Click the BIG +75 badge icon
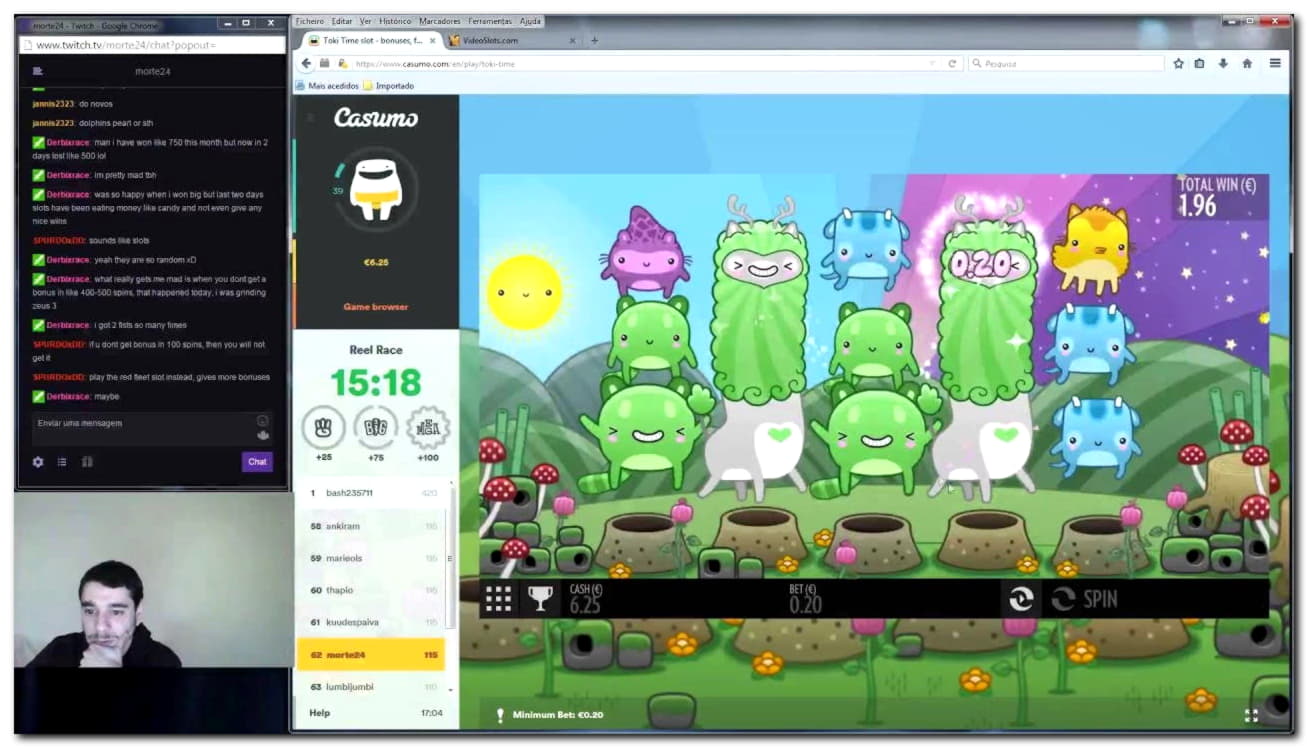This screenshot has width=1308, height=748. click(376, 428)
